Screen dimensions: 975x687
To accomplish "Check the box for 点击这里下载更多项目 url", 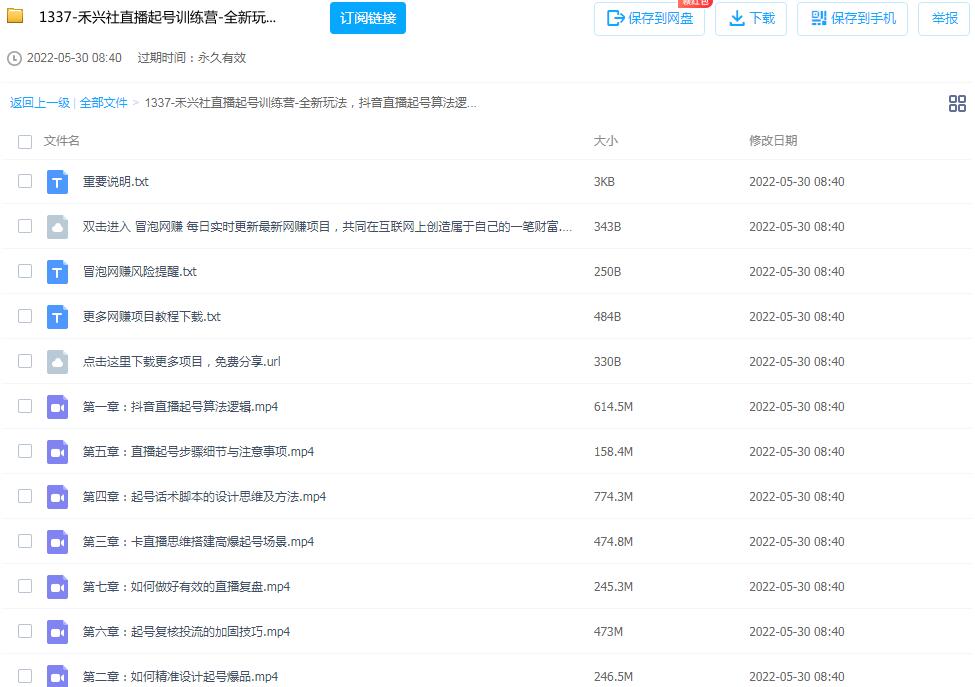I will 25,361.
